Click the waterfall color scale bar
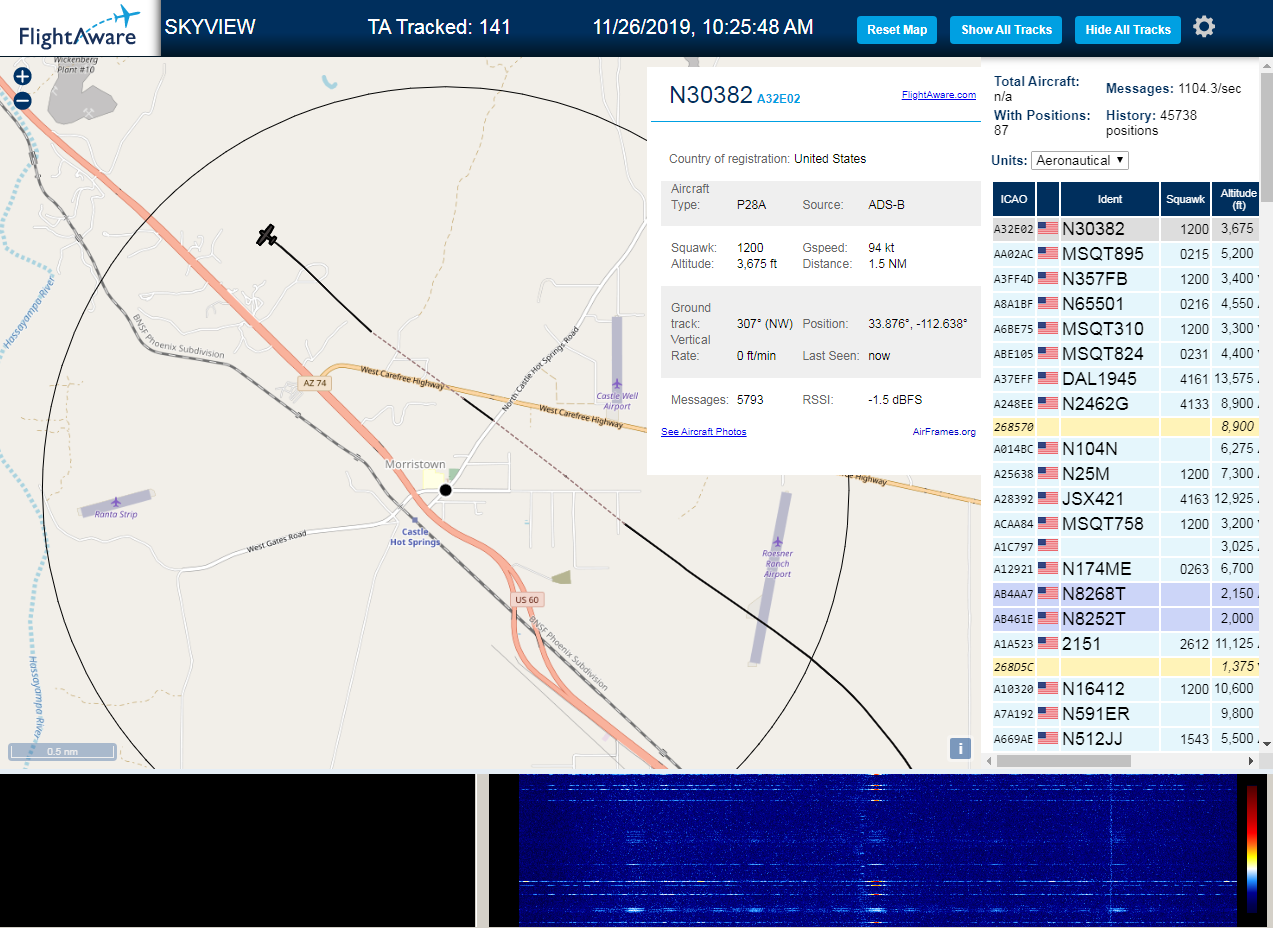The width and height of the screenshot is (1273, 929). [x=1253, y=848]
